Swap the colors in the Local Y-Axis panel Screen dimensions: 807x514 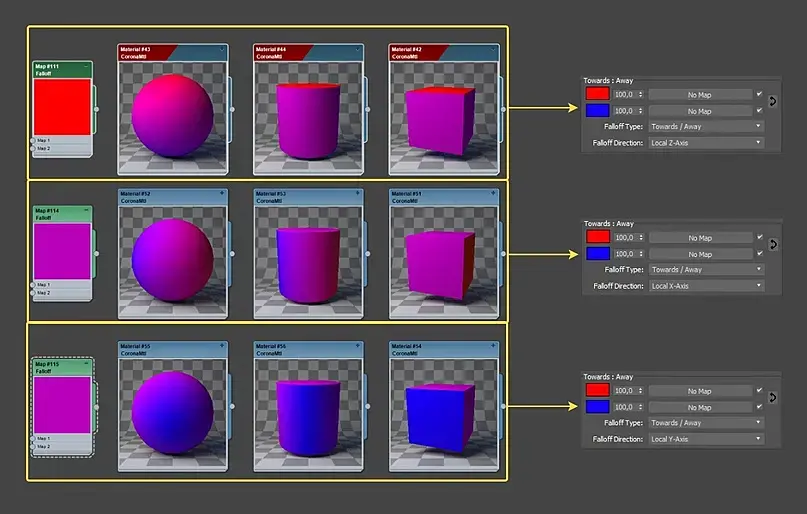[x=773, y=397]
